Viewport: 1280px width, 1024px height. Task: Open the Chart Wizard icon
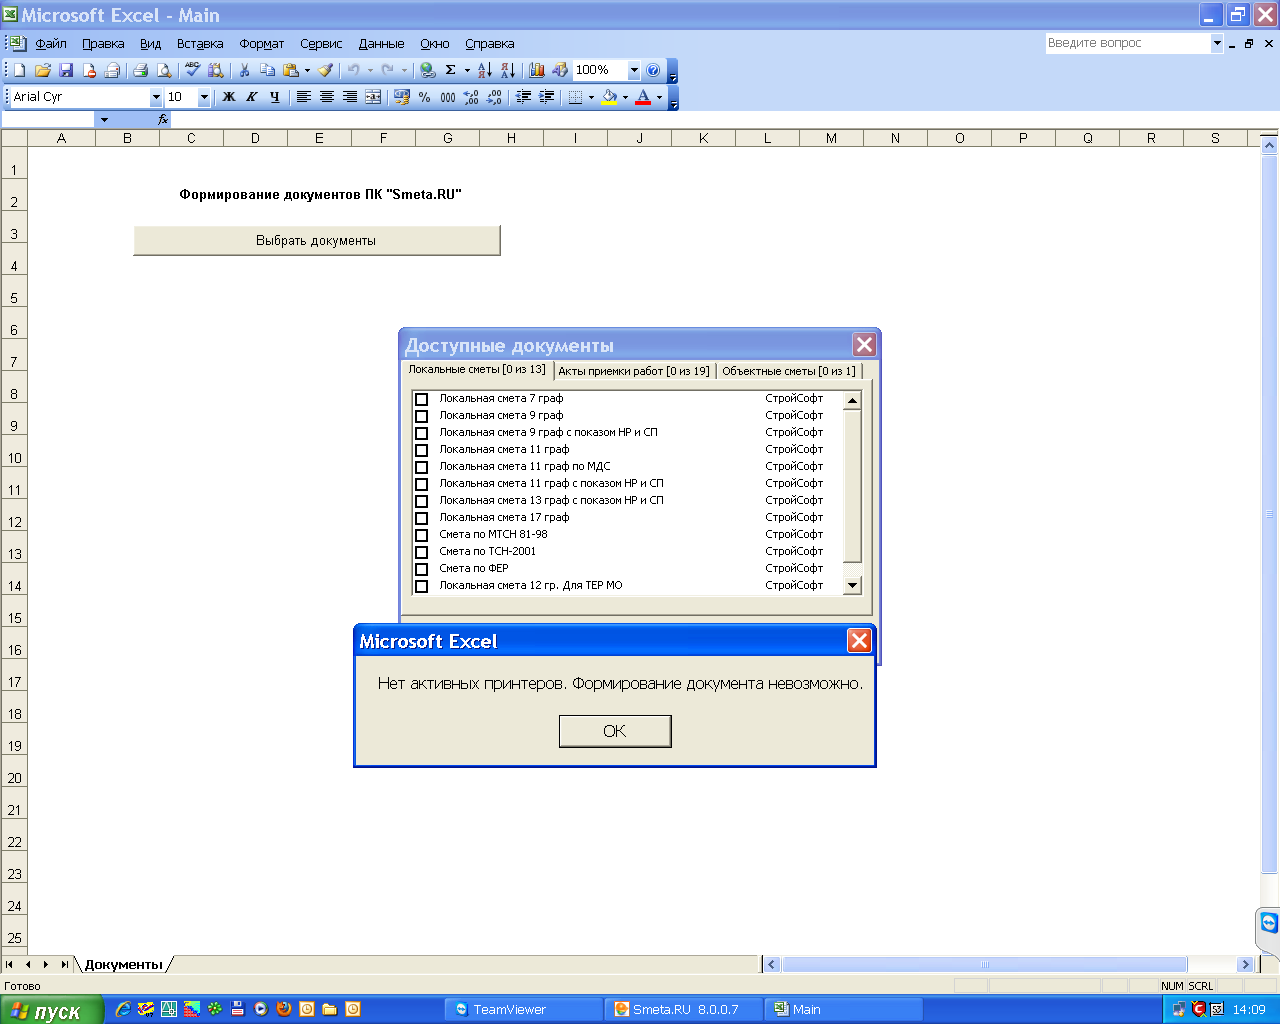click(x=537, y=70)
